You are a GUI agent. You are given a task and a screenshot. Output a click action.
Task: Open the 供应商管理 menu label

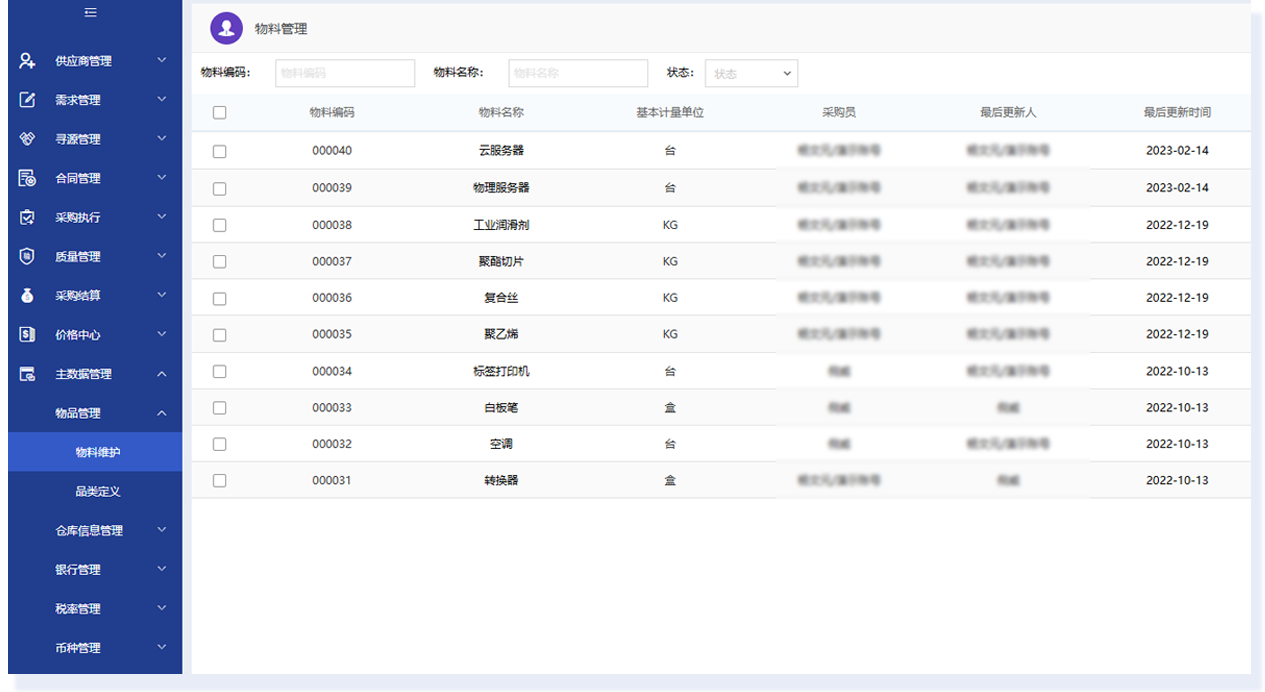83,61
